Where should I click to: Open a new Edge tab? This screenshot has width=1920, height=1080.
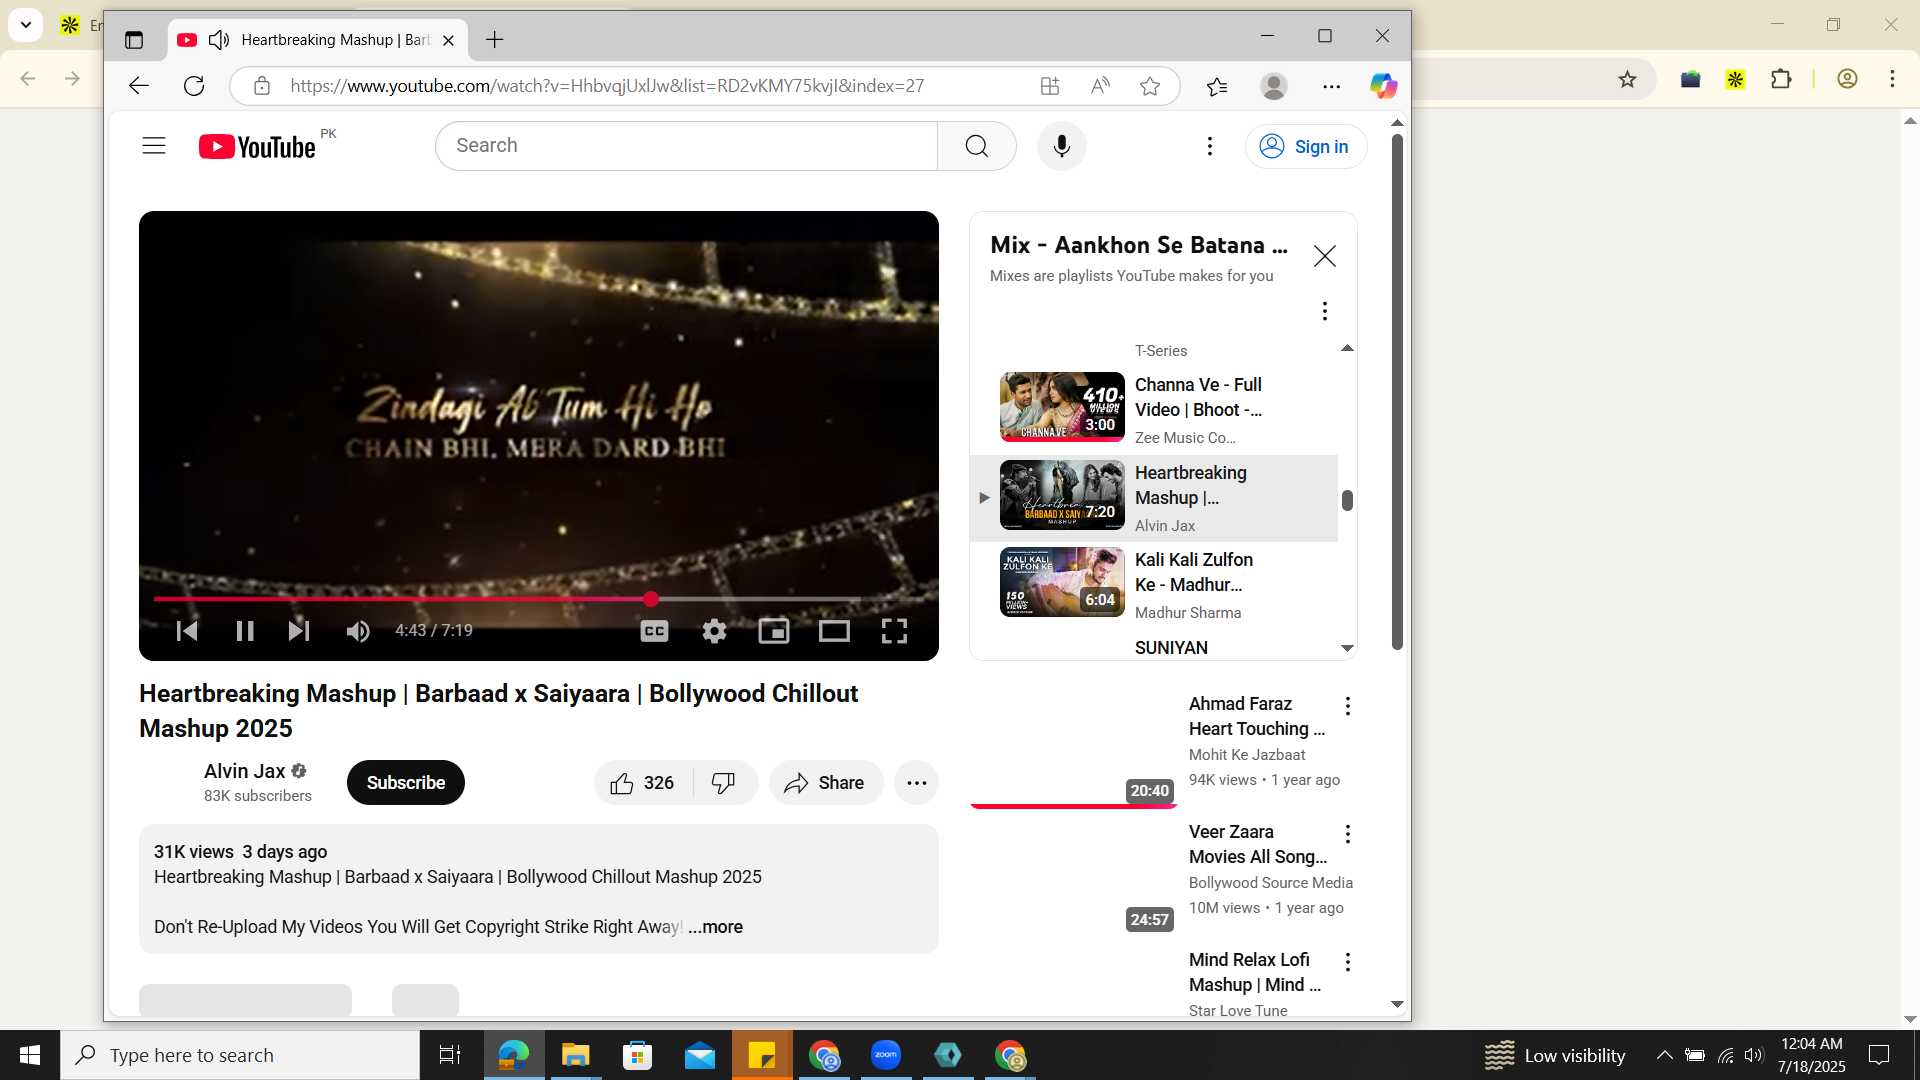(494, 40)
